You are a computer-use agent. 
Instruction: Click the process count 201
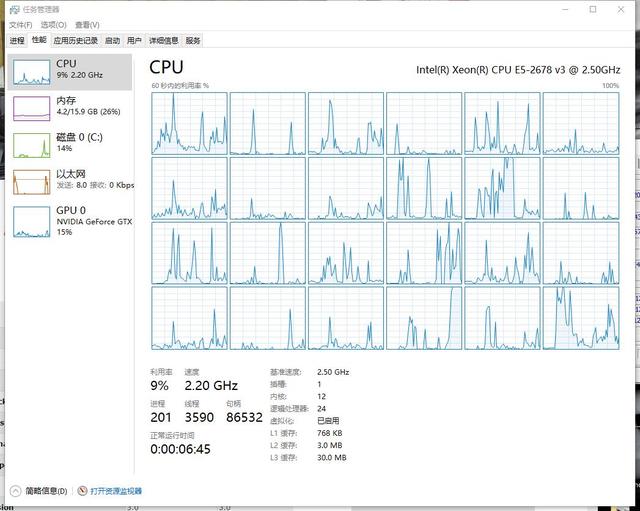[x=161, y=418]
